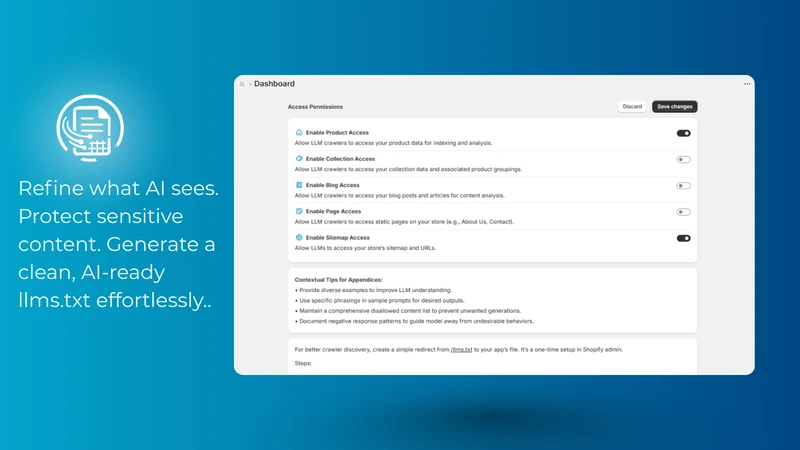Click the llms.txt app logo
This screenshot has height=450, width=800.
[x=90, y=128]
